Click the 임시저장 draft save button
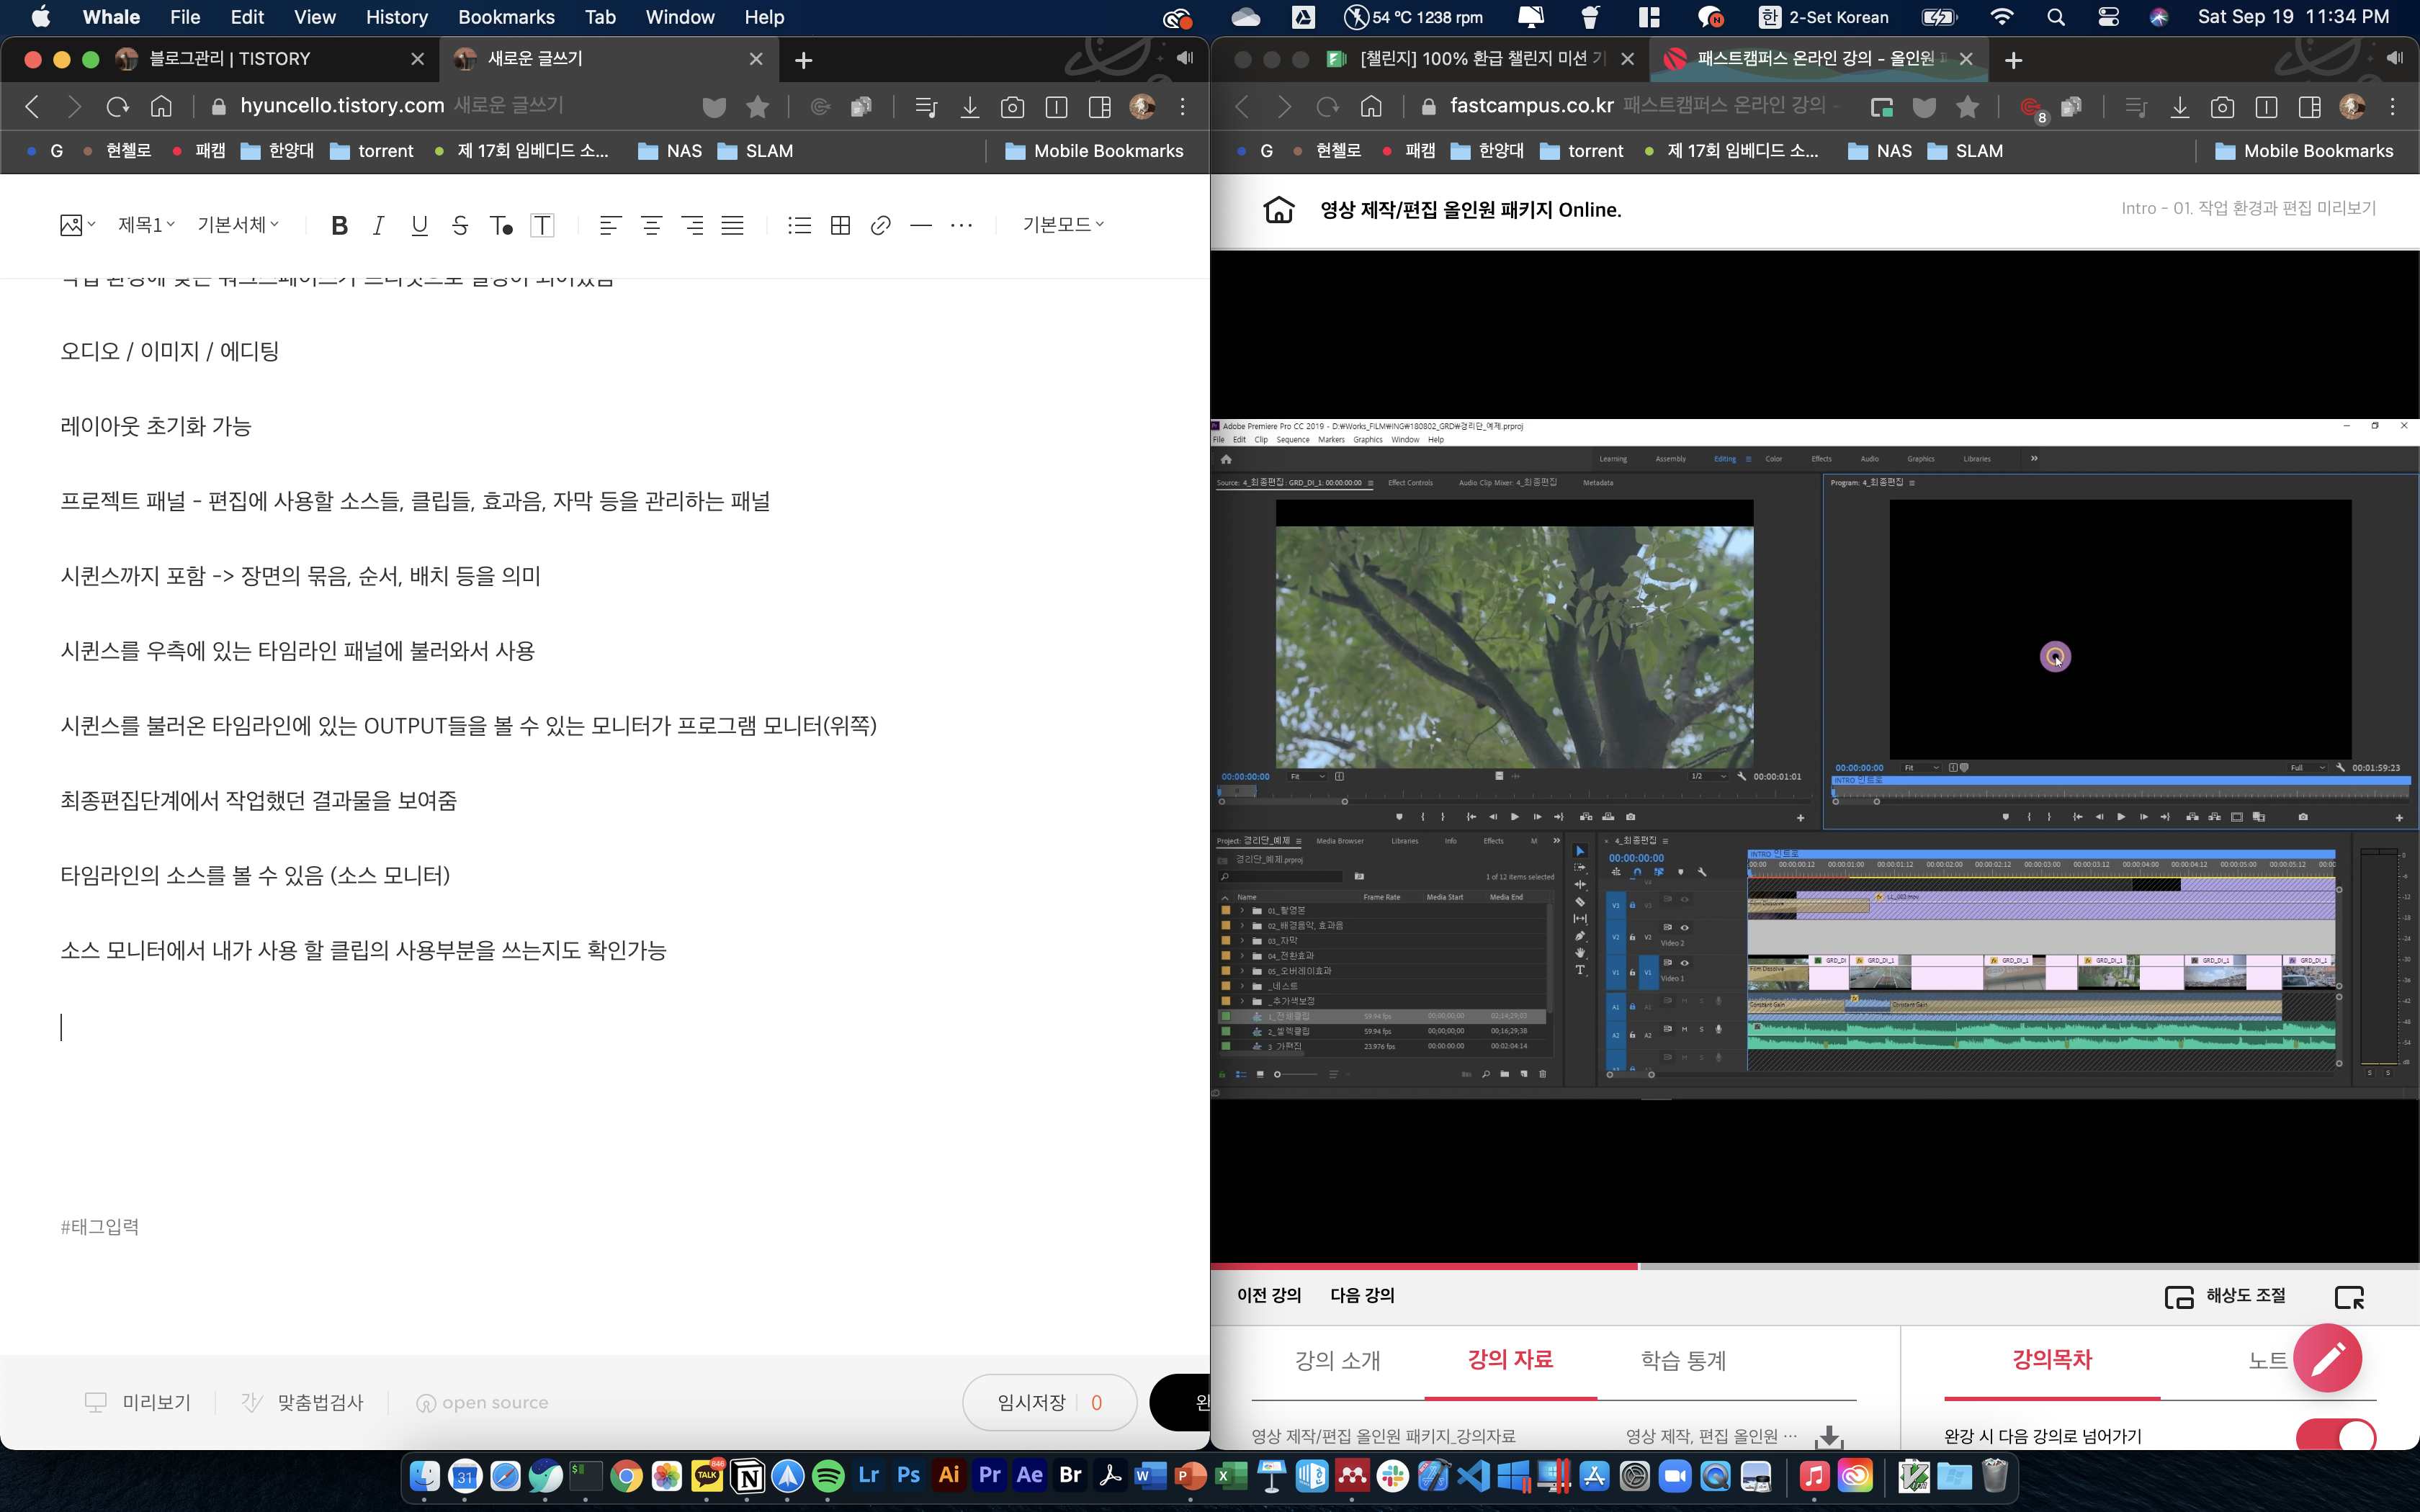The height and width of the screenshot is (1512, 2420). point(1032,1402)
